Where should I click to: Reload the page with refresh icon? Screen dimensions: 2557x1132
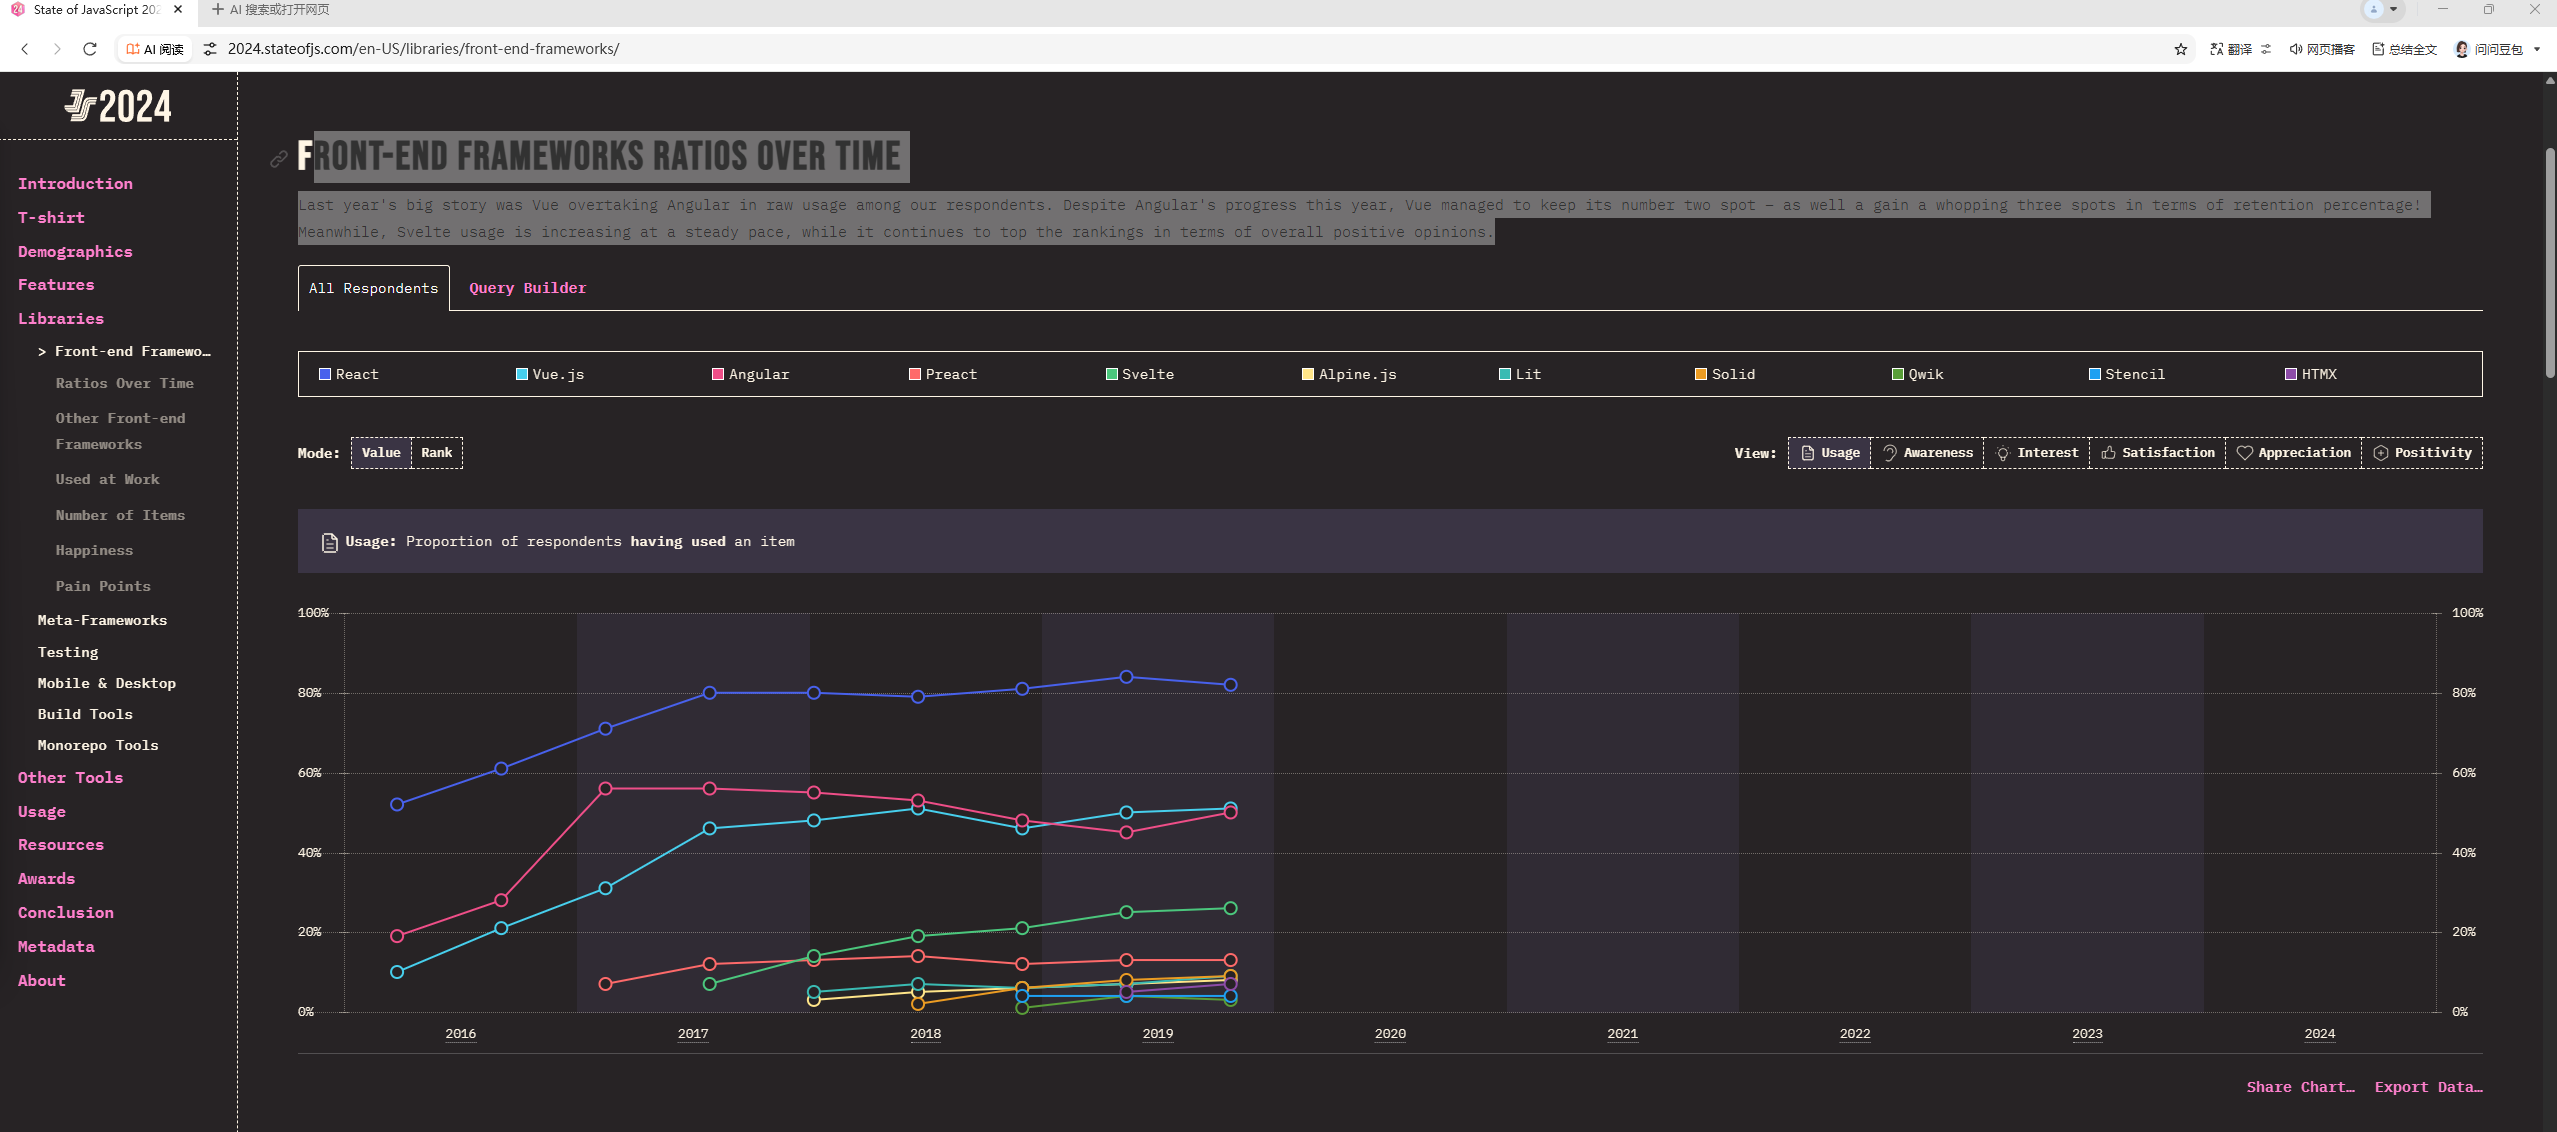coord(90,49)
